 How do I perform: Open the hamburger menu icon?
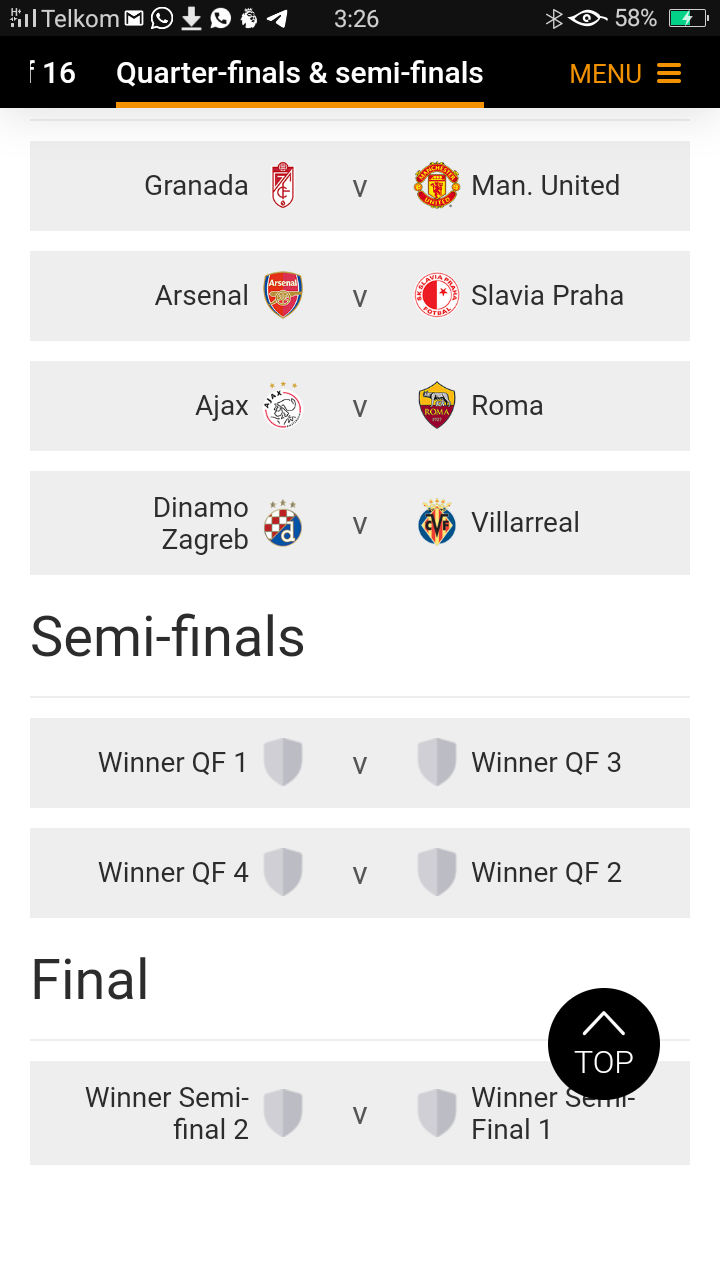(x=669, y=73)
